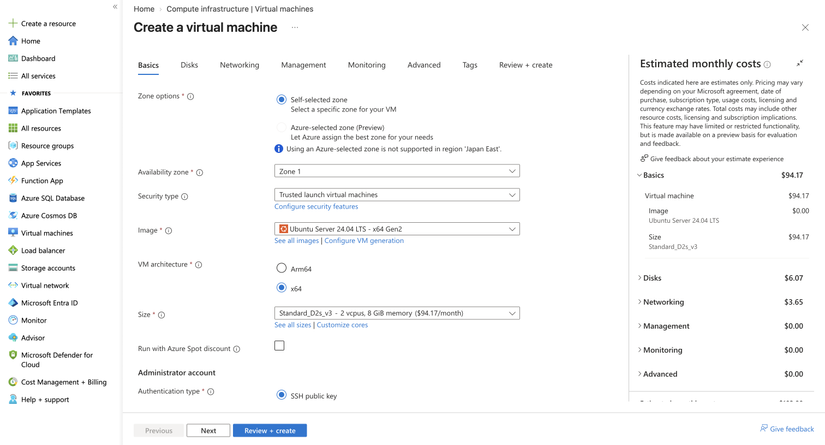
Task: Collapse the cost panel with the shrink arrows icon
Action: (800, 63)
